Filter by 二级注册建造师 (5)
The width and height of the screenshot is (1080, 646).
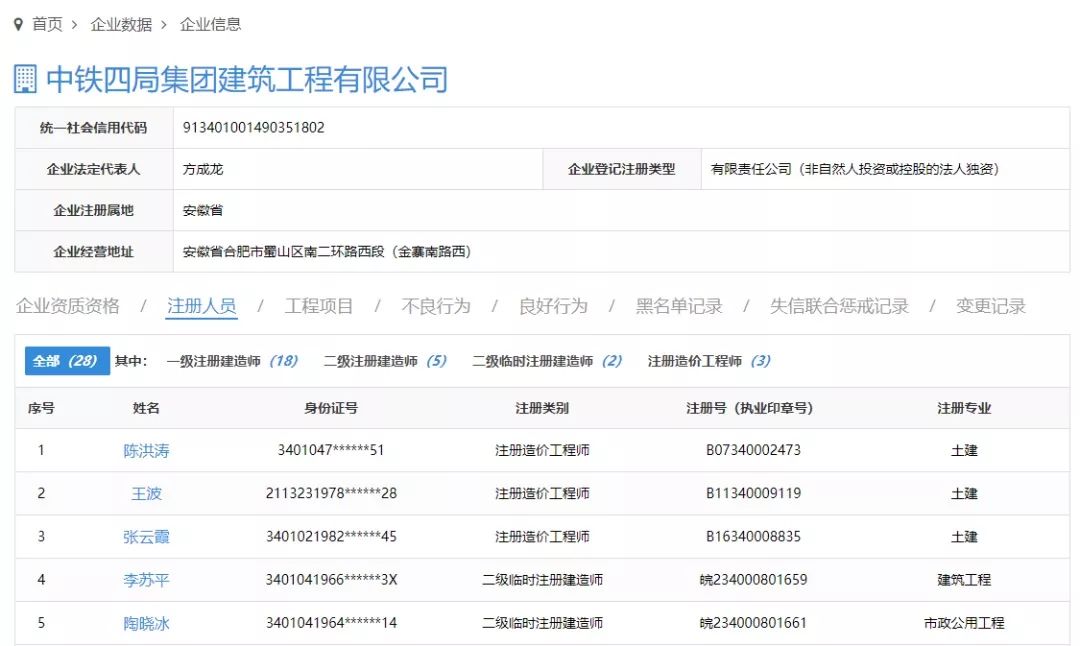tap(385, 361)
